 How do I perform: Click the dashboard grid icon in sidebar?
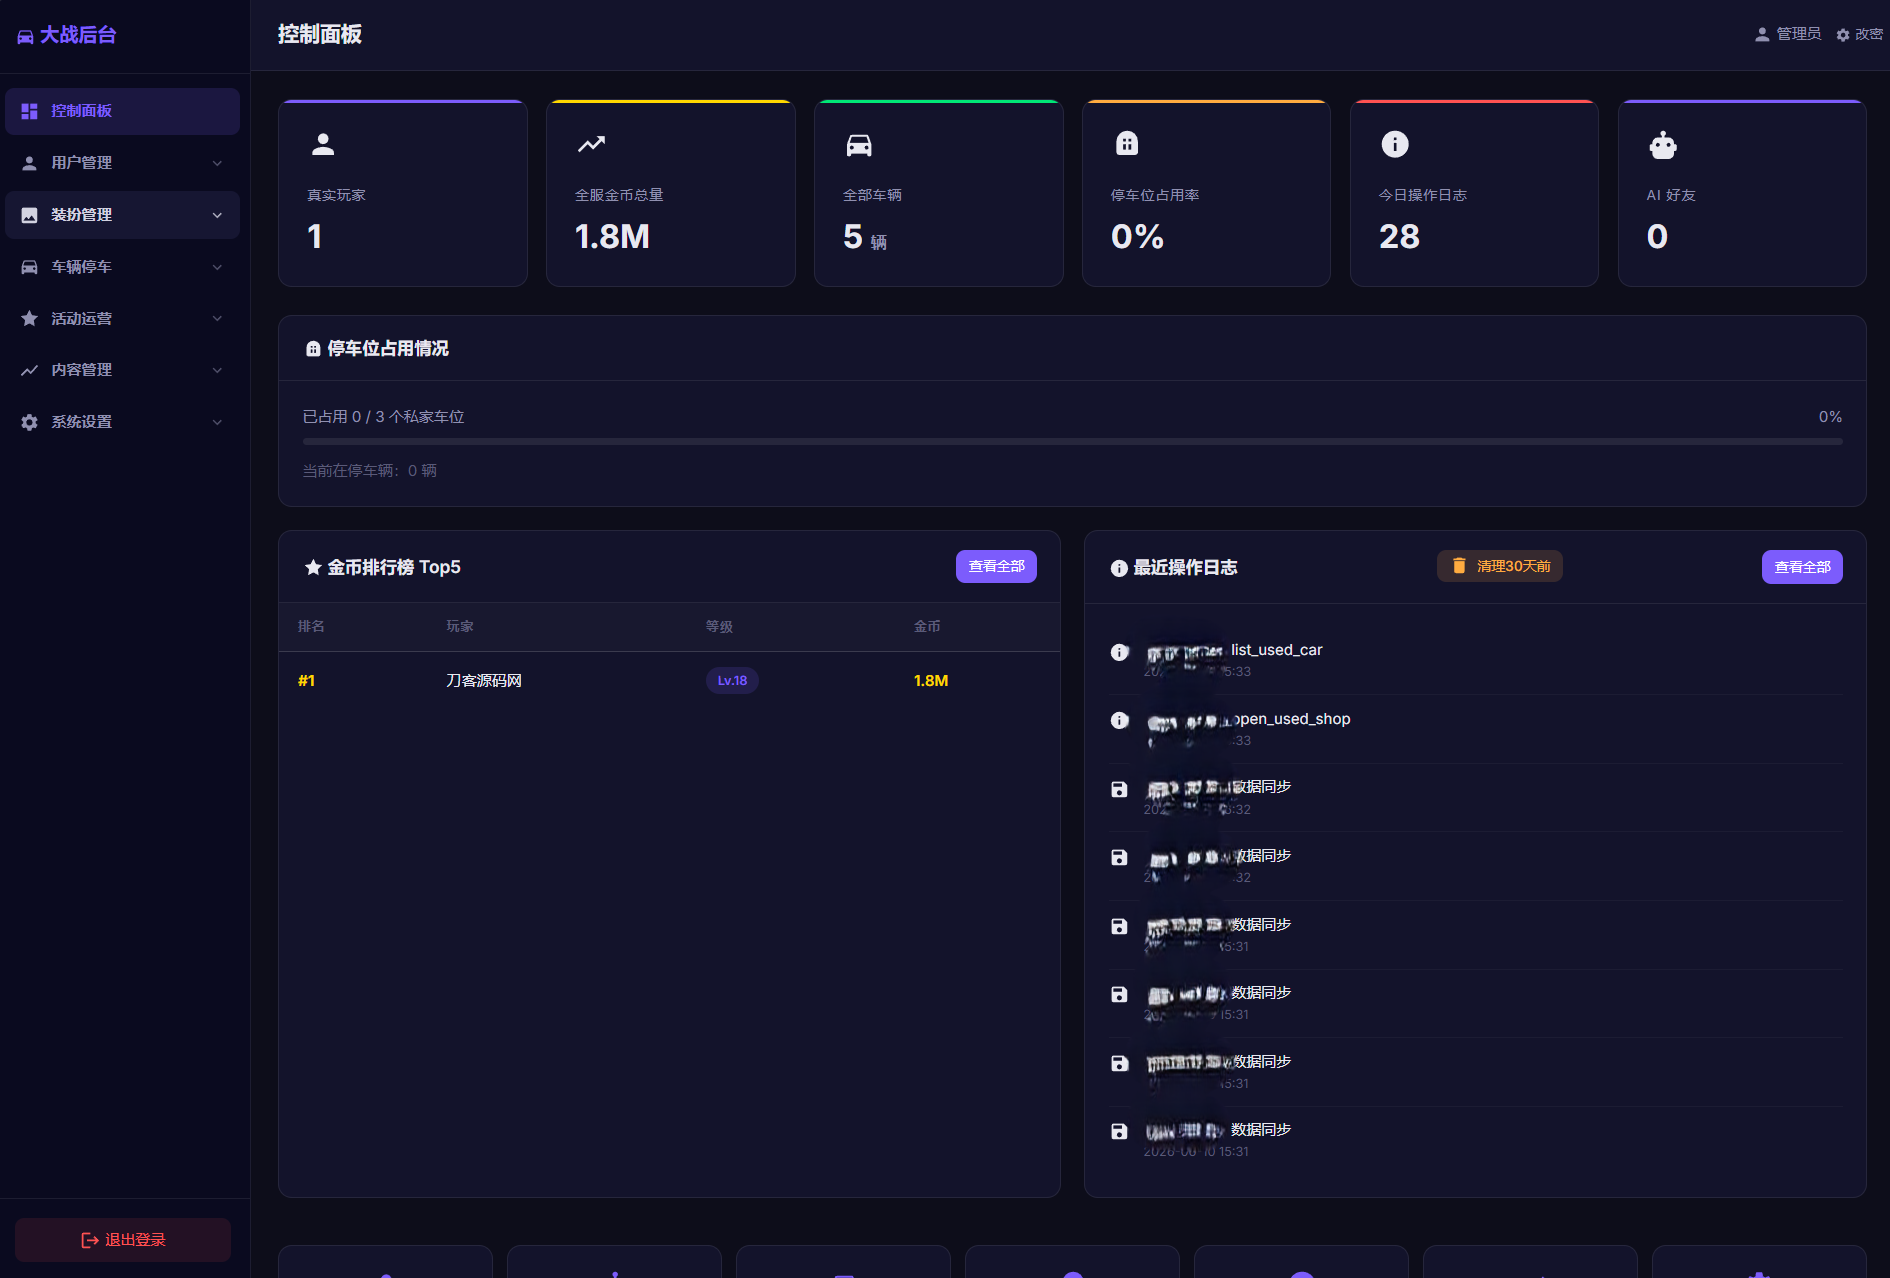click(29, 111)
